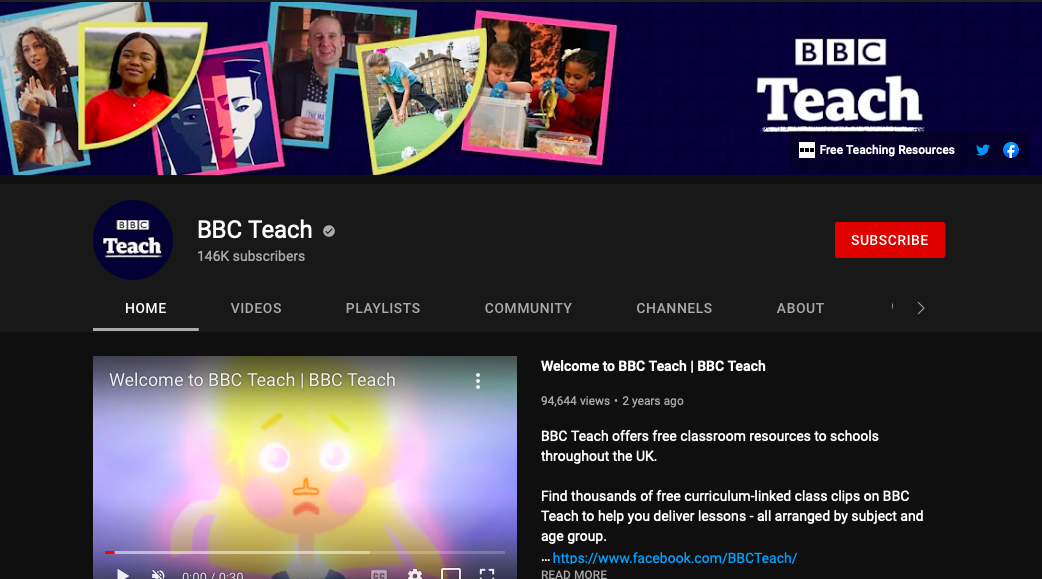The width and height of the screenshot is (1042, 579).
Task: Click the BBC Teach channel avatar
Action: tap(133, 240)
